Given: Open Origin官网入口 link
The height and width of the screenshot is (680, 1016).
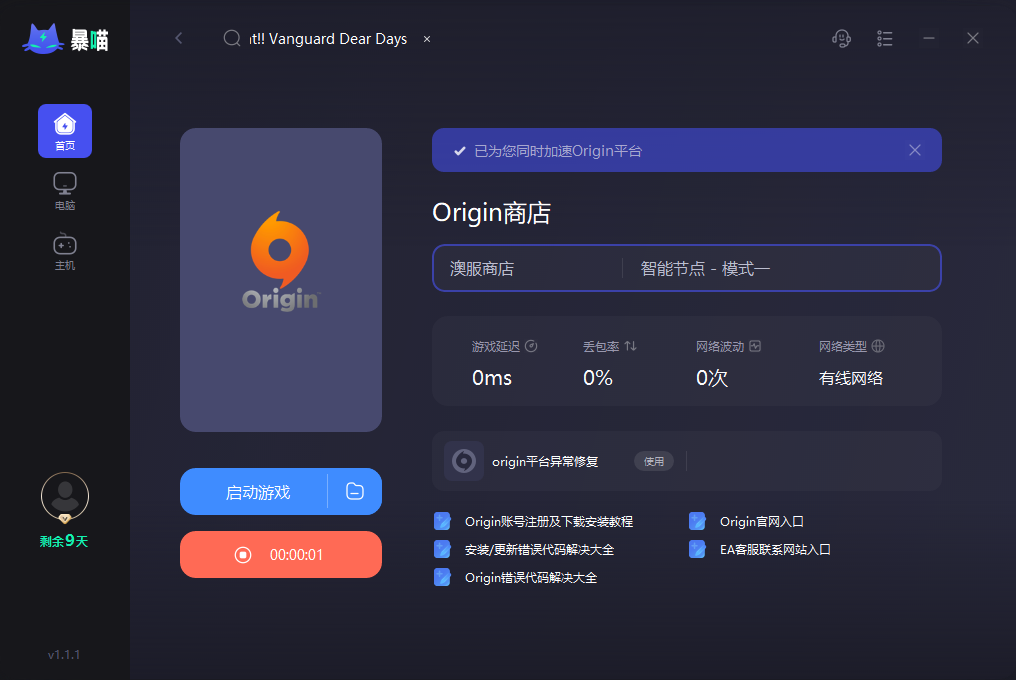Looking at the screenshot, I should coord(761,521).
